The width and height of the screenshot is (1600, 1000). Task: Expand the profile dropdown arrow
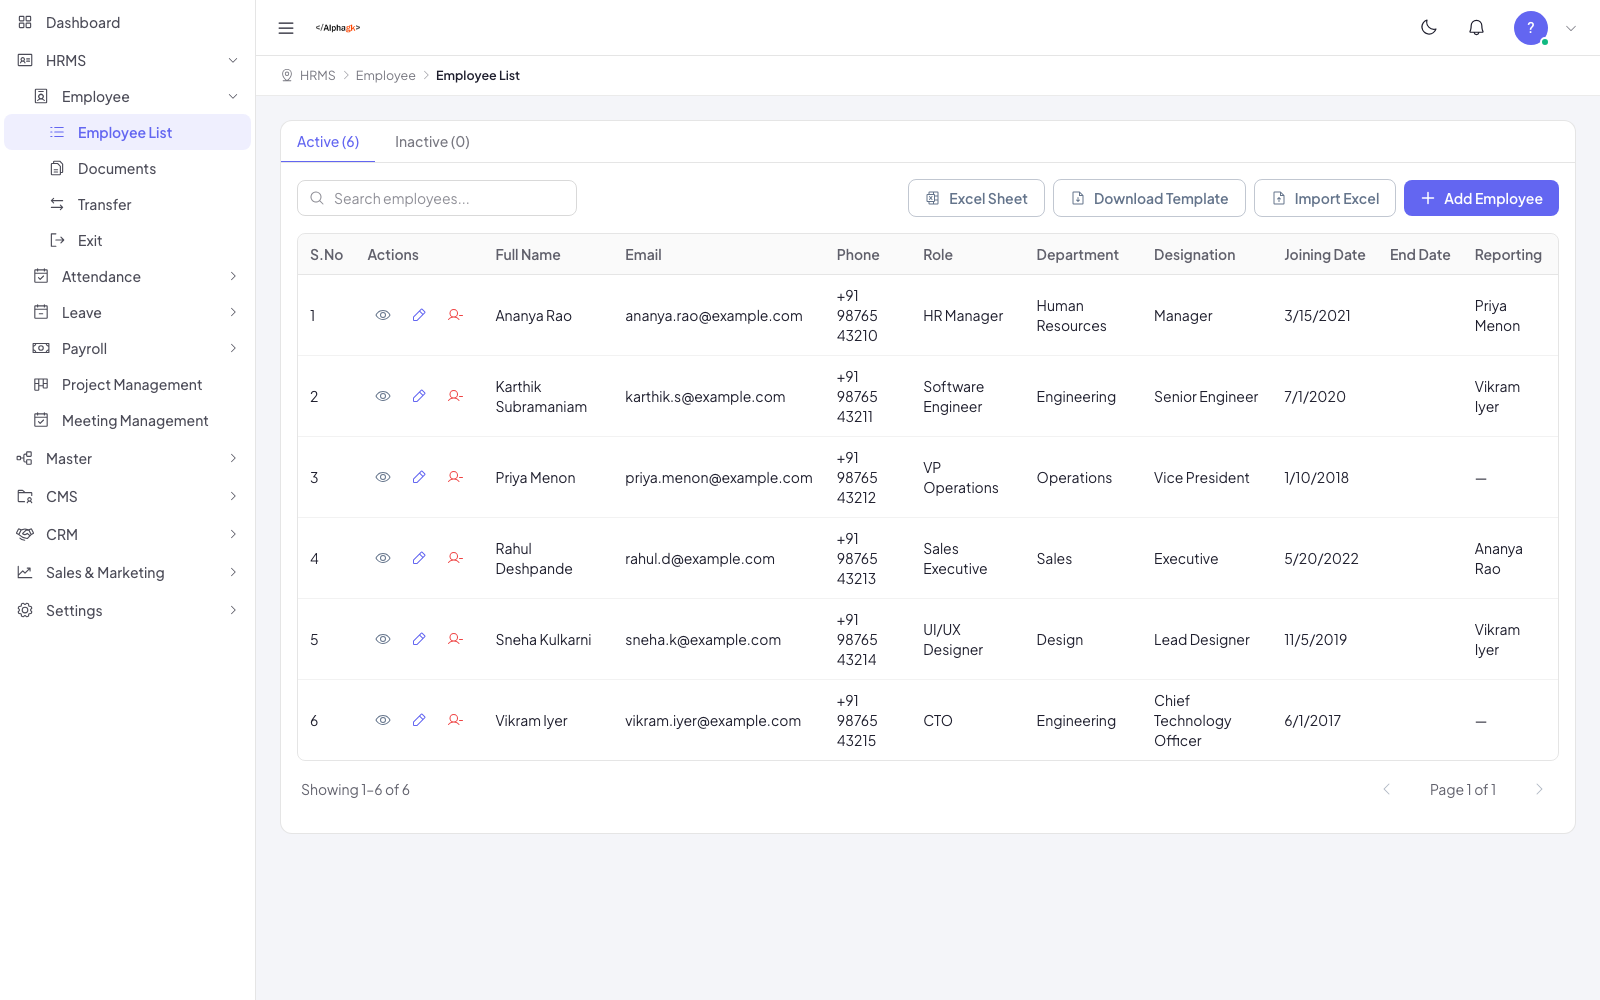tap(1571, 28)
